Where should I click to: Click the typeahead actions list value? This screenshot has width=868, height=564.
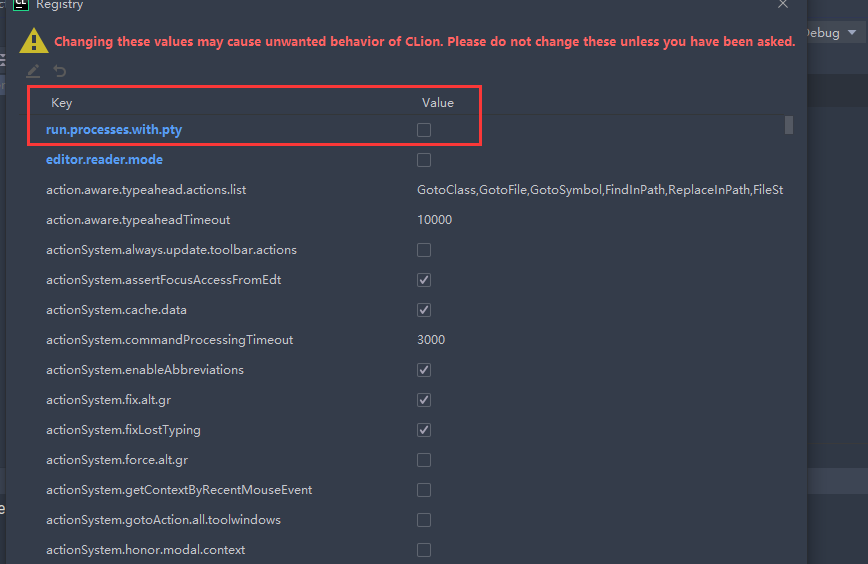[599, 190]
